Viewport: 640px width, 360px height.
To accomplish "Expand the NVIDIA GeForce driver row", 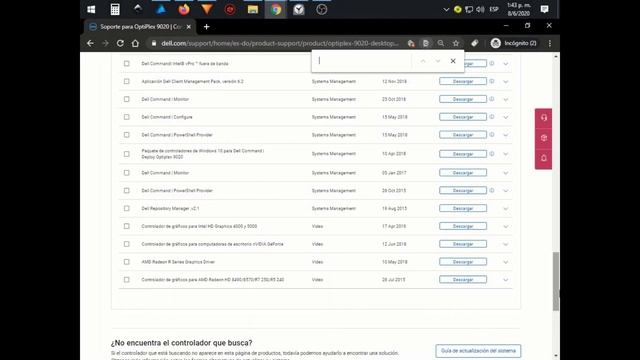I will click(x=506, y=244).
